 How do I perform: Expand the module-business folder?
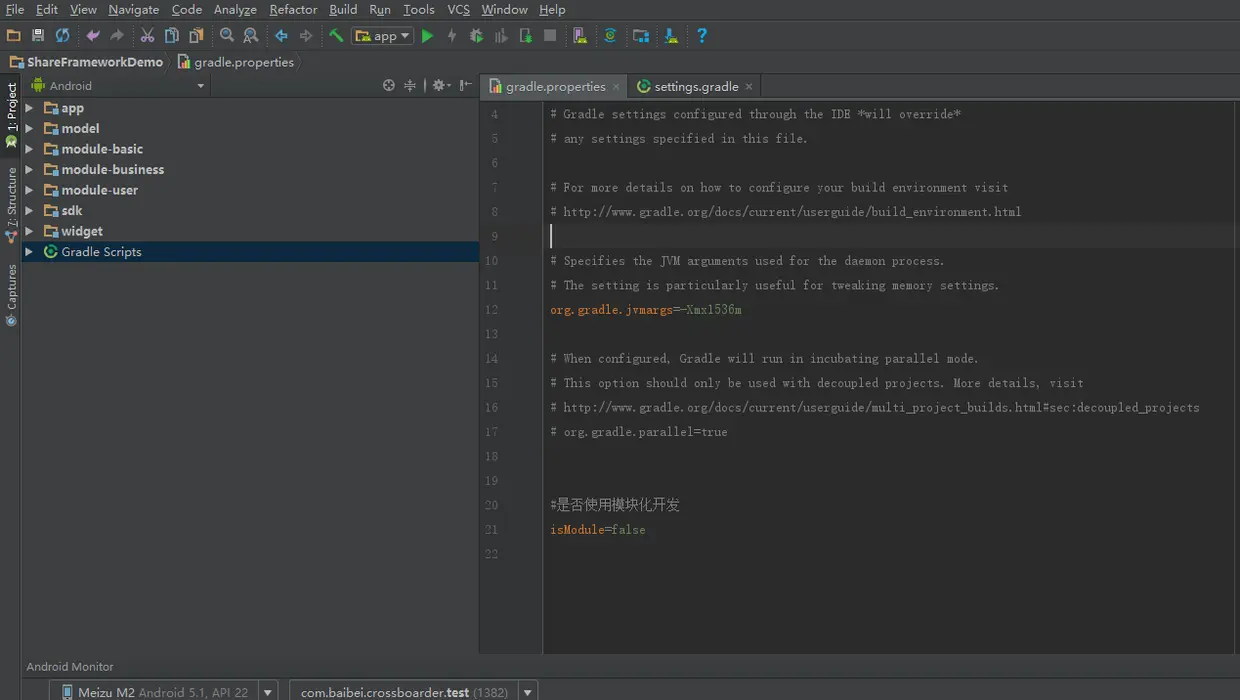29,170
